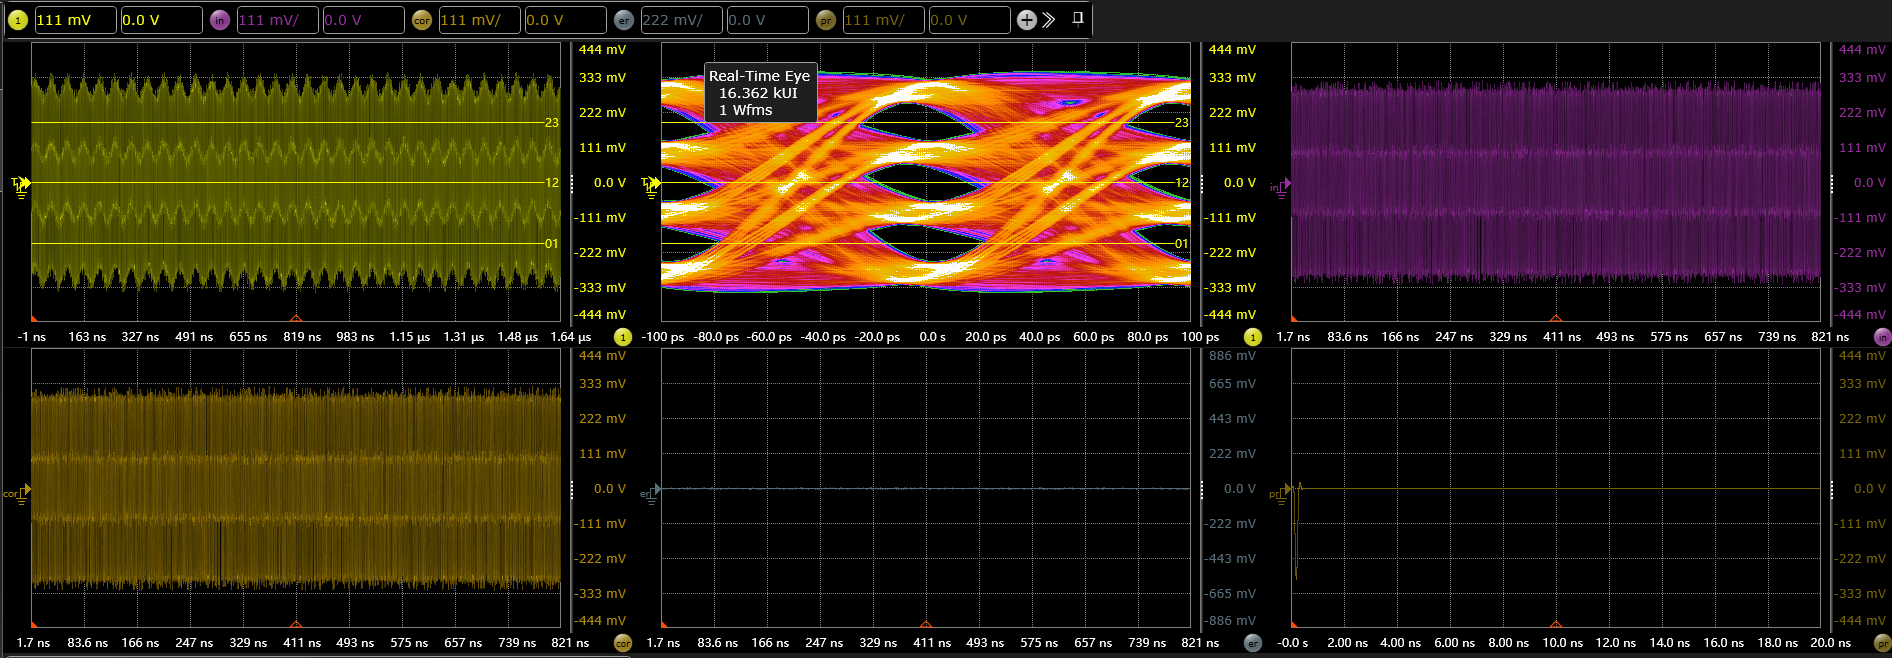Screen dimensions: 1892x658
Task: Add a new waveform with plus icon
Action: click(1026, 20)
